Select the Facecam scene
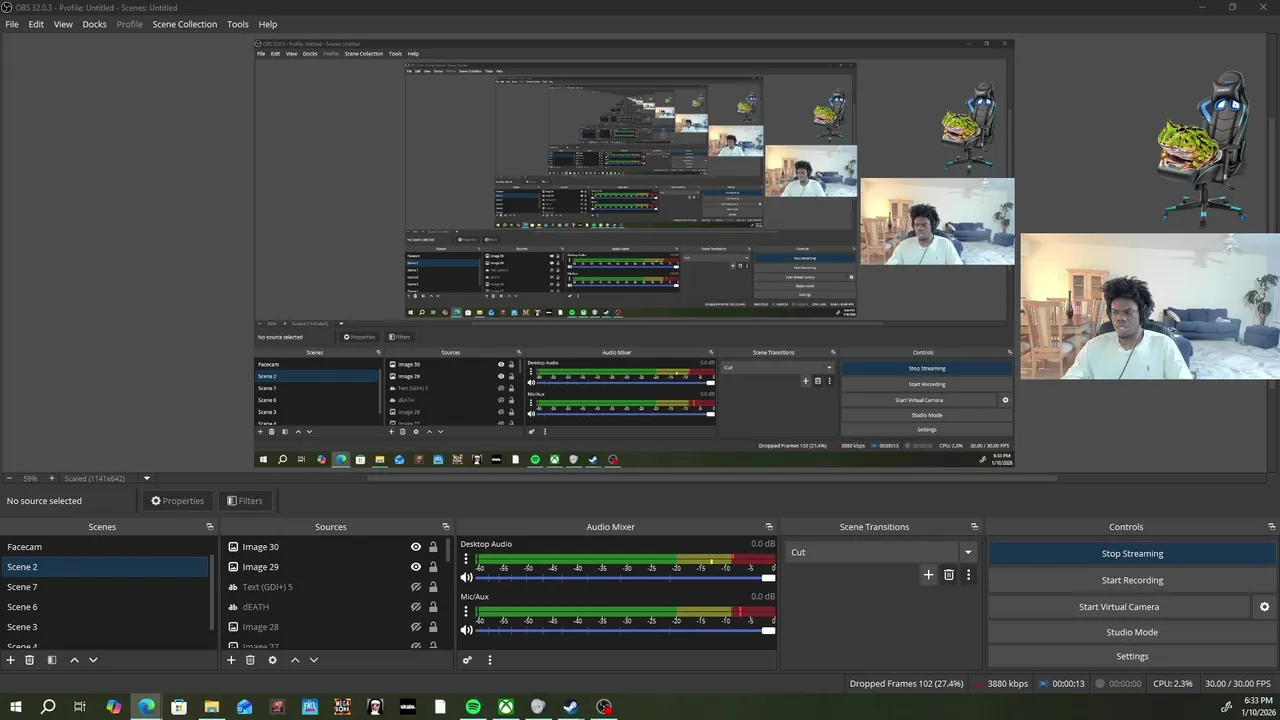The width and height of the screenshot is (1280, 720). [105, 547]
